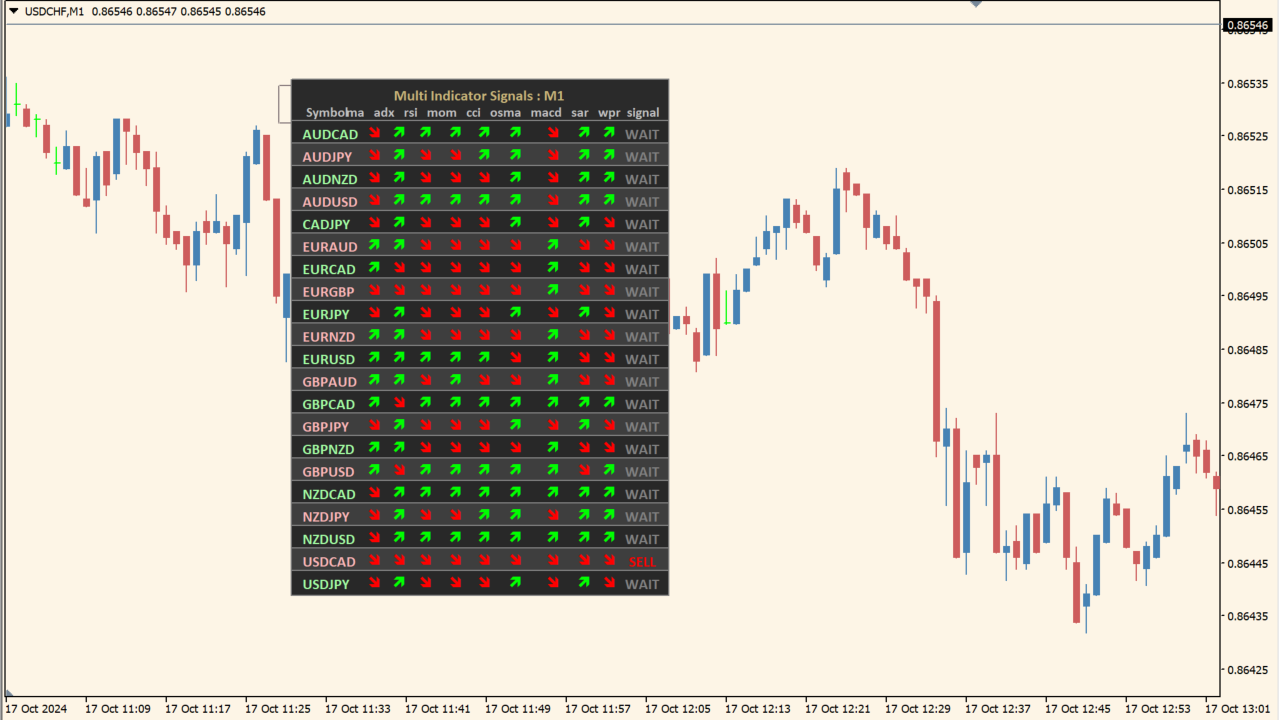
Task: Select the GBPAUD symbol label
Action: click(330, 382)
